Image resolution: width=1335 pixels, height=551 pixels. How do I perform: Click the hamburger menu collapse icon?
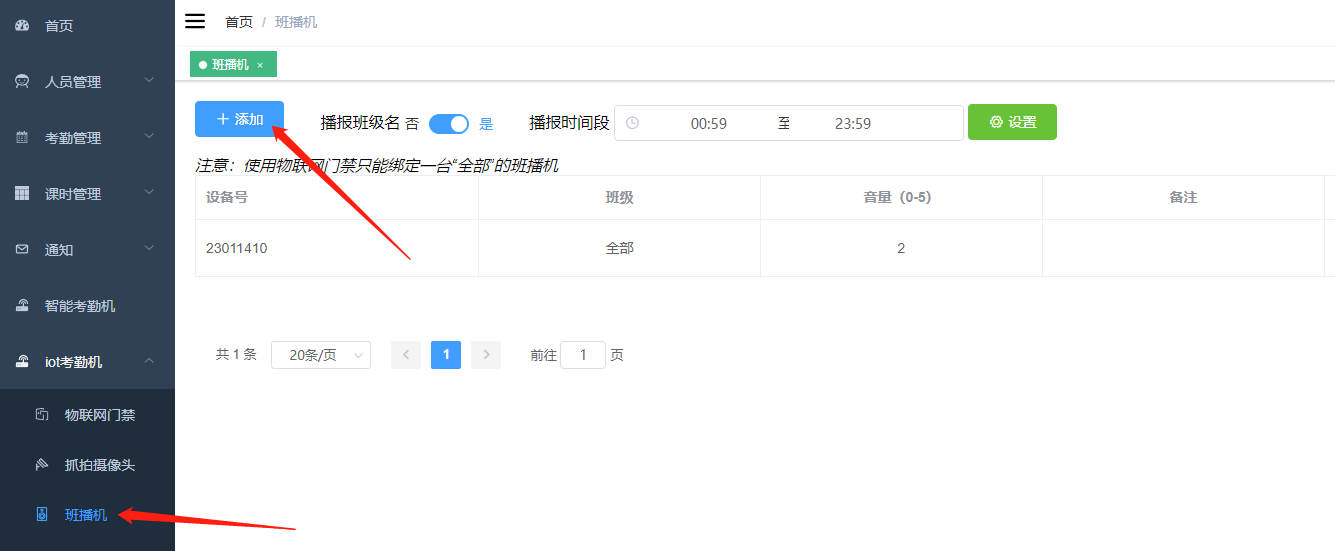(195, 21)
